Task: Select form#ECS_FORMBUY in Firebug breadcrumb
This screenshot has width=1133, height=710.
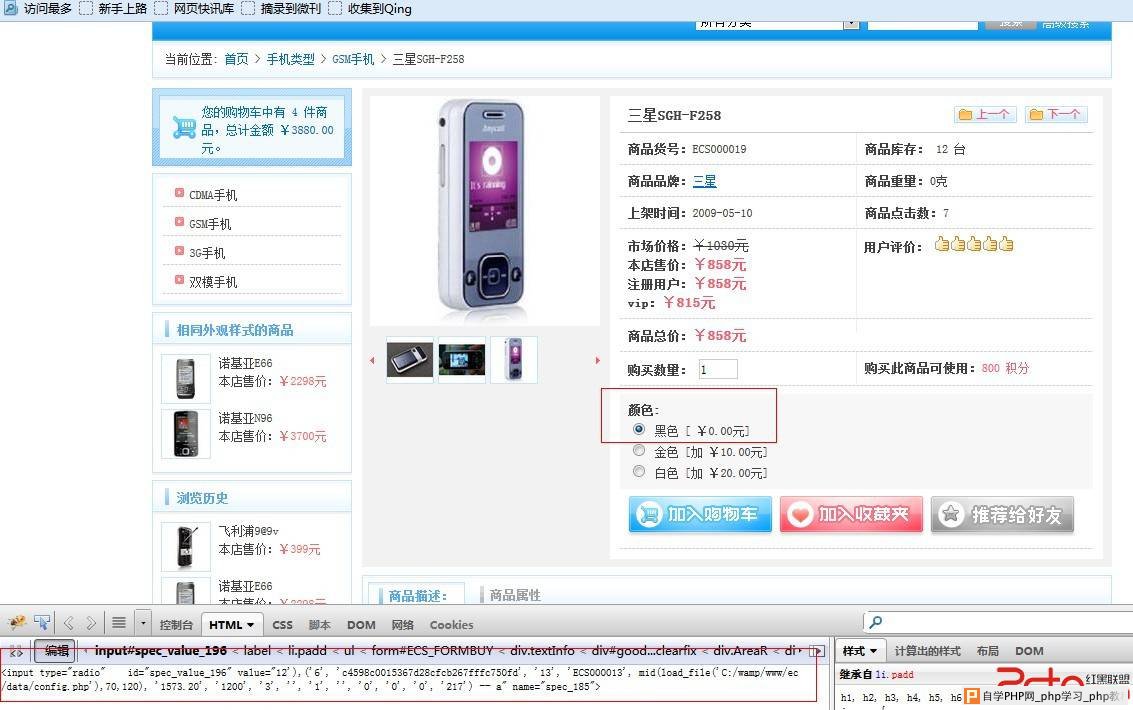Action: click(x=432, y=651)
